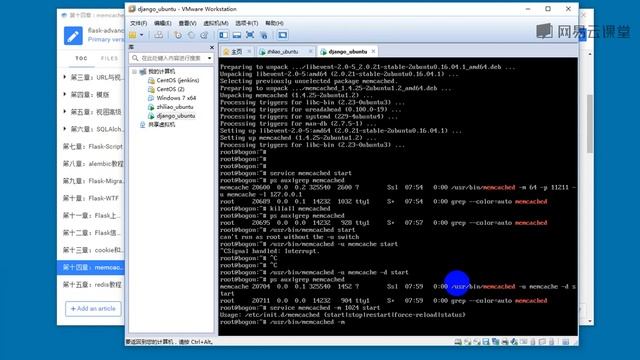Open chapter 第九章: Flask-Migrate

(93, 181)
